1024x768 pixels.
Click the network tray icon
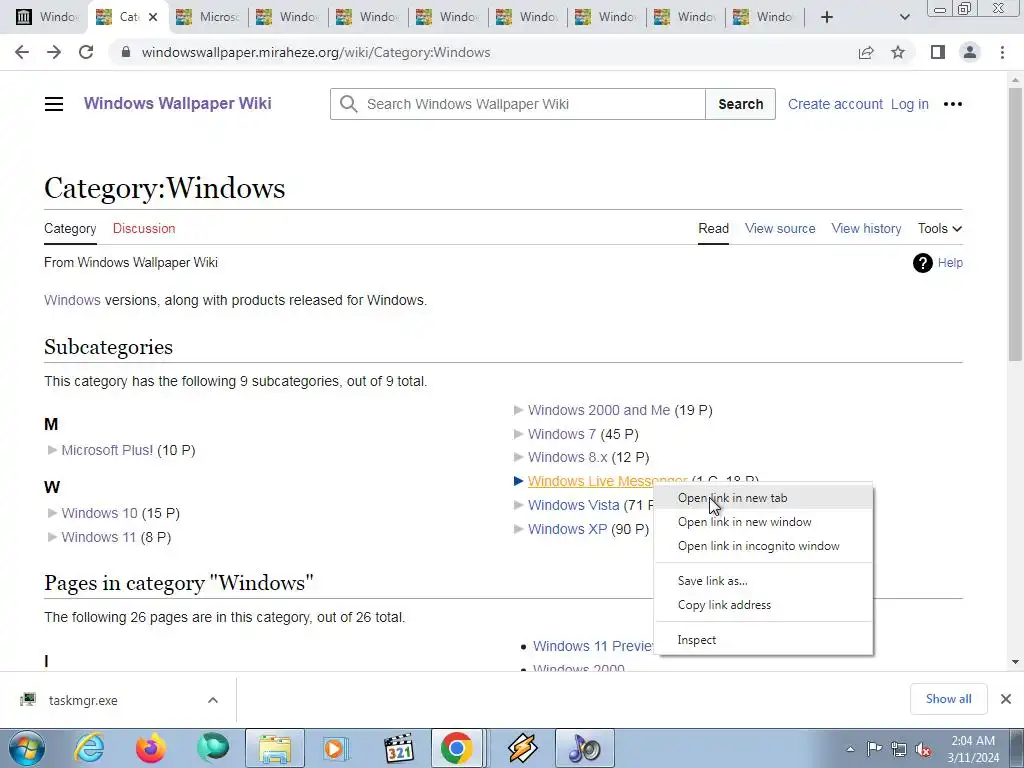[x=899, y=749]
